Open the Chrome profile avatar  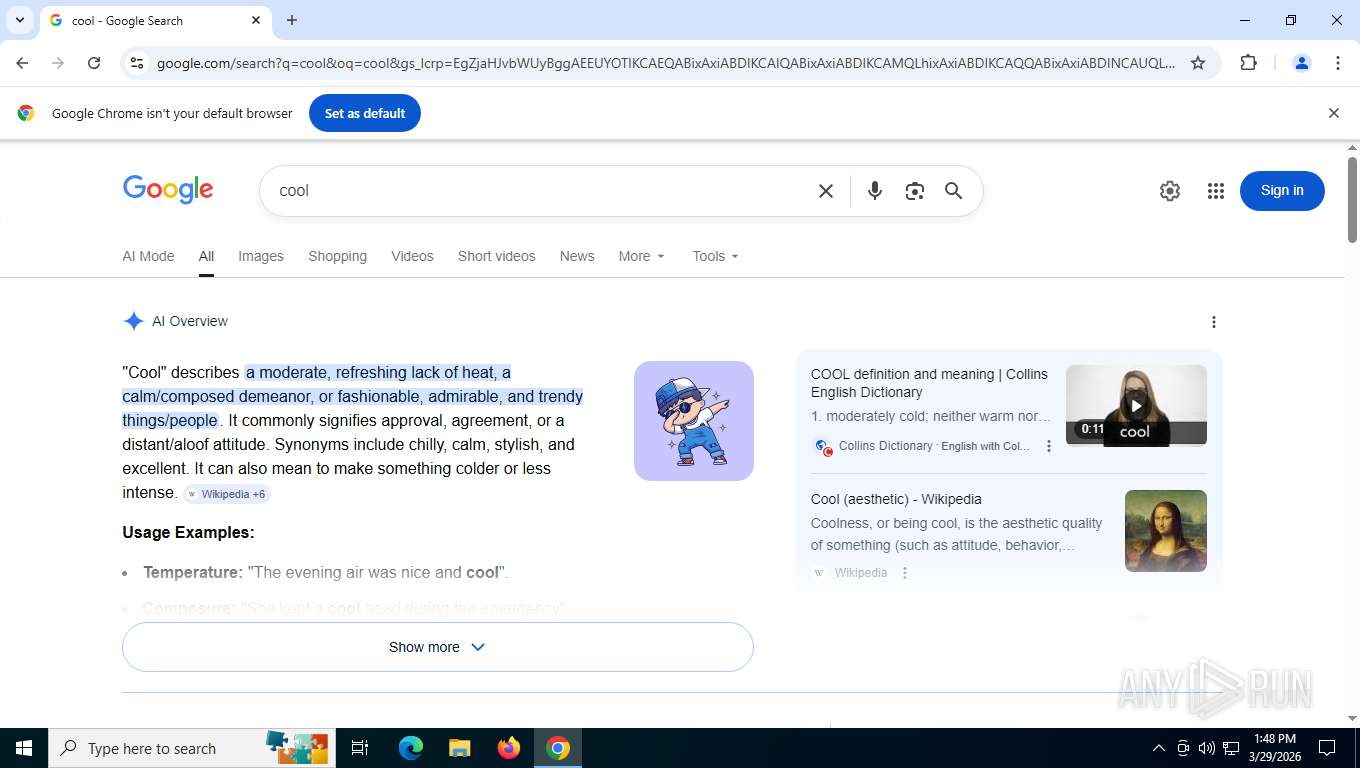(x=1302, y=63)
